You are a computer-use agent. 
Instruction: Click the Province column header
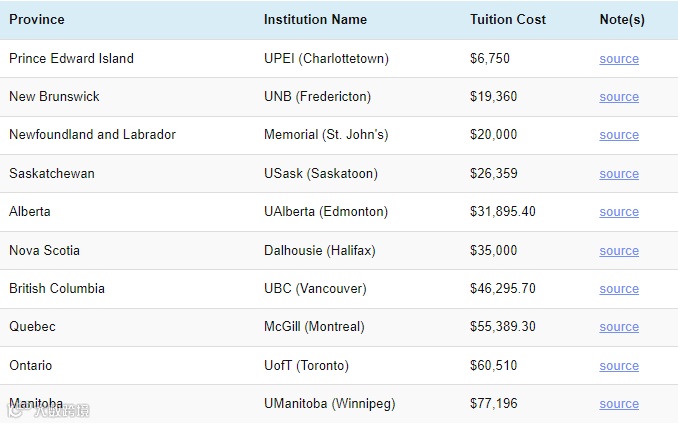(x=37, y=19)
